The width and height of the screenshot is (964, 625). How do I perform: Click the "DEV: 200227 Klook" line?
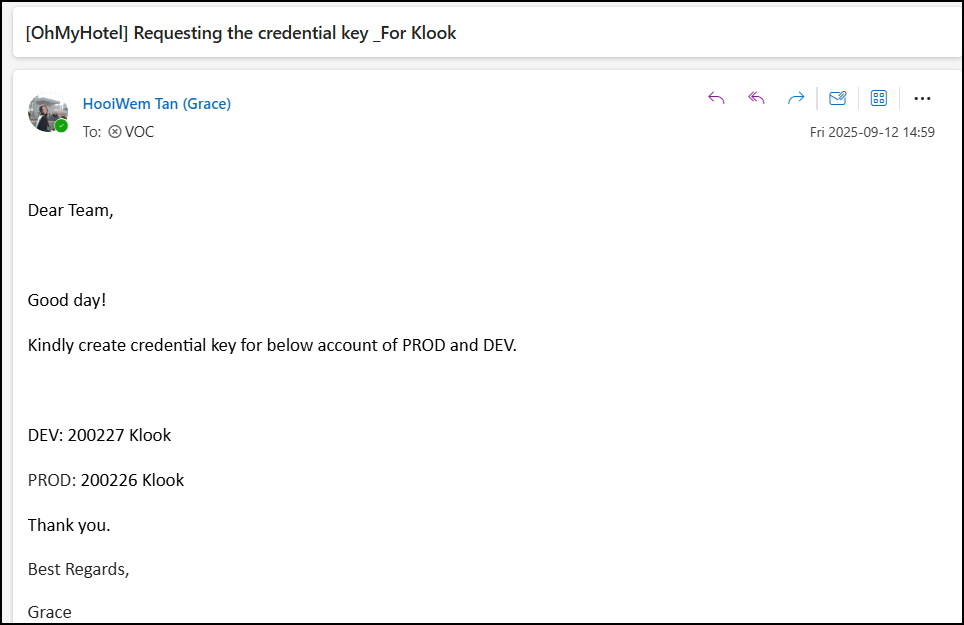tap(99, 435)
